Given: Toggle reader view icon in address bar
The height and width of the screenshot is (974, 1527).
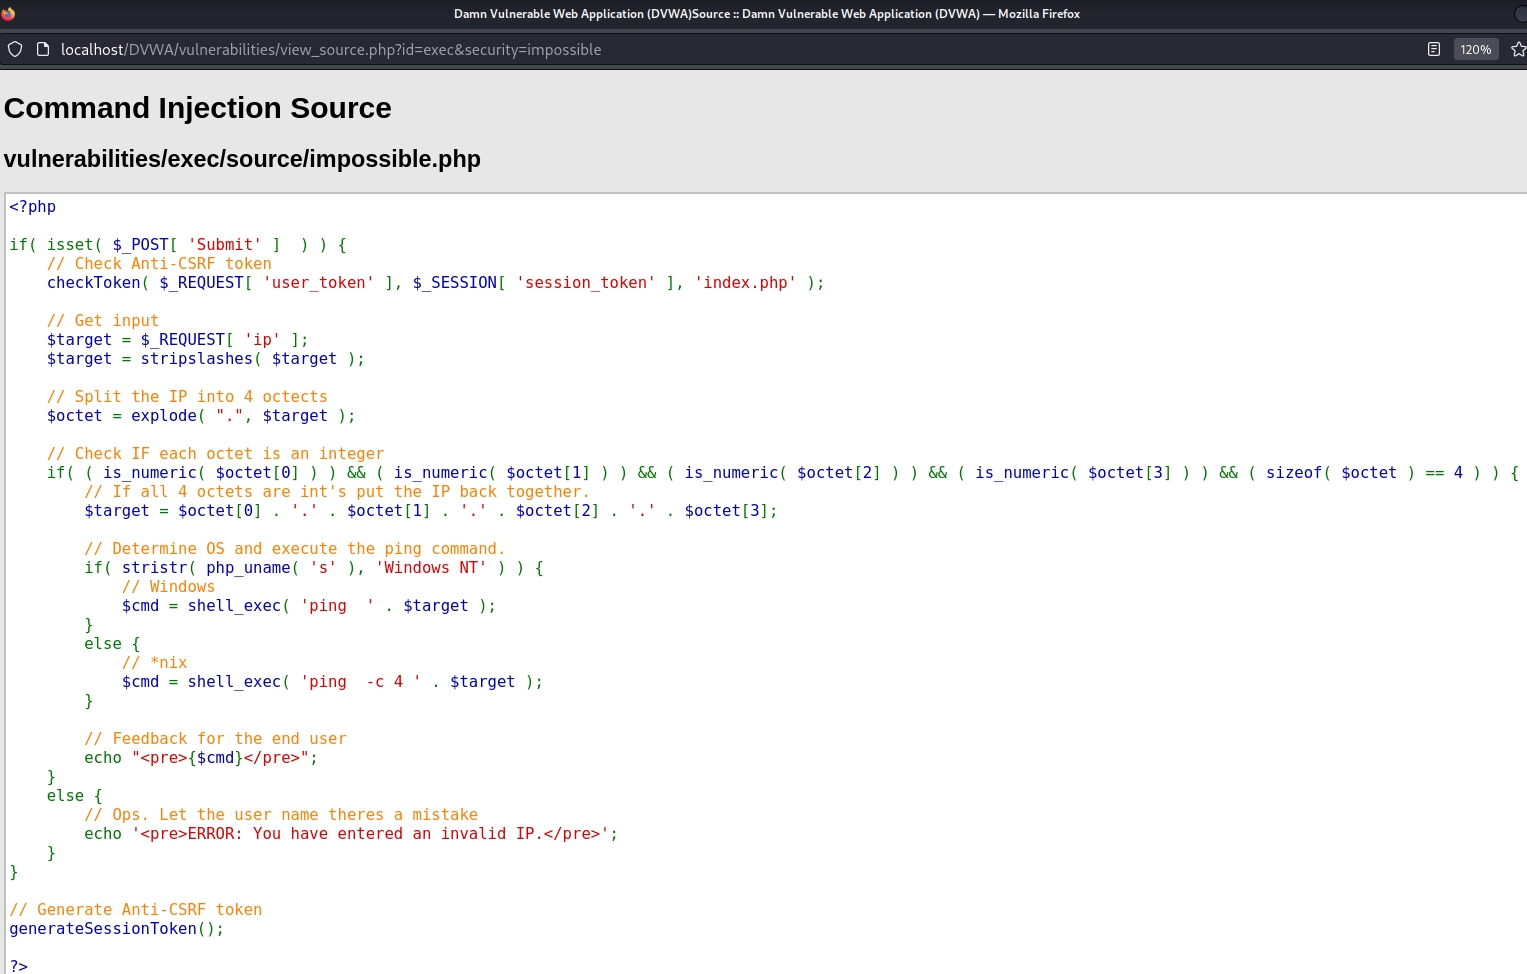Looking at the screenshot, I should tap(1433, 49).
